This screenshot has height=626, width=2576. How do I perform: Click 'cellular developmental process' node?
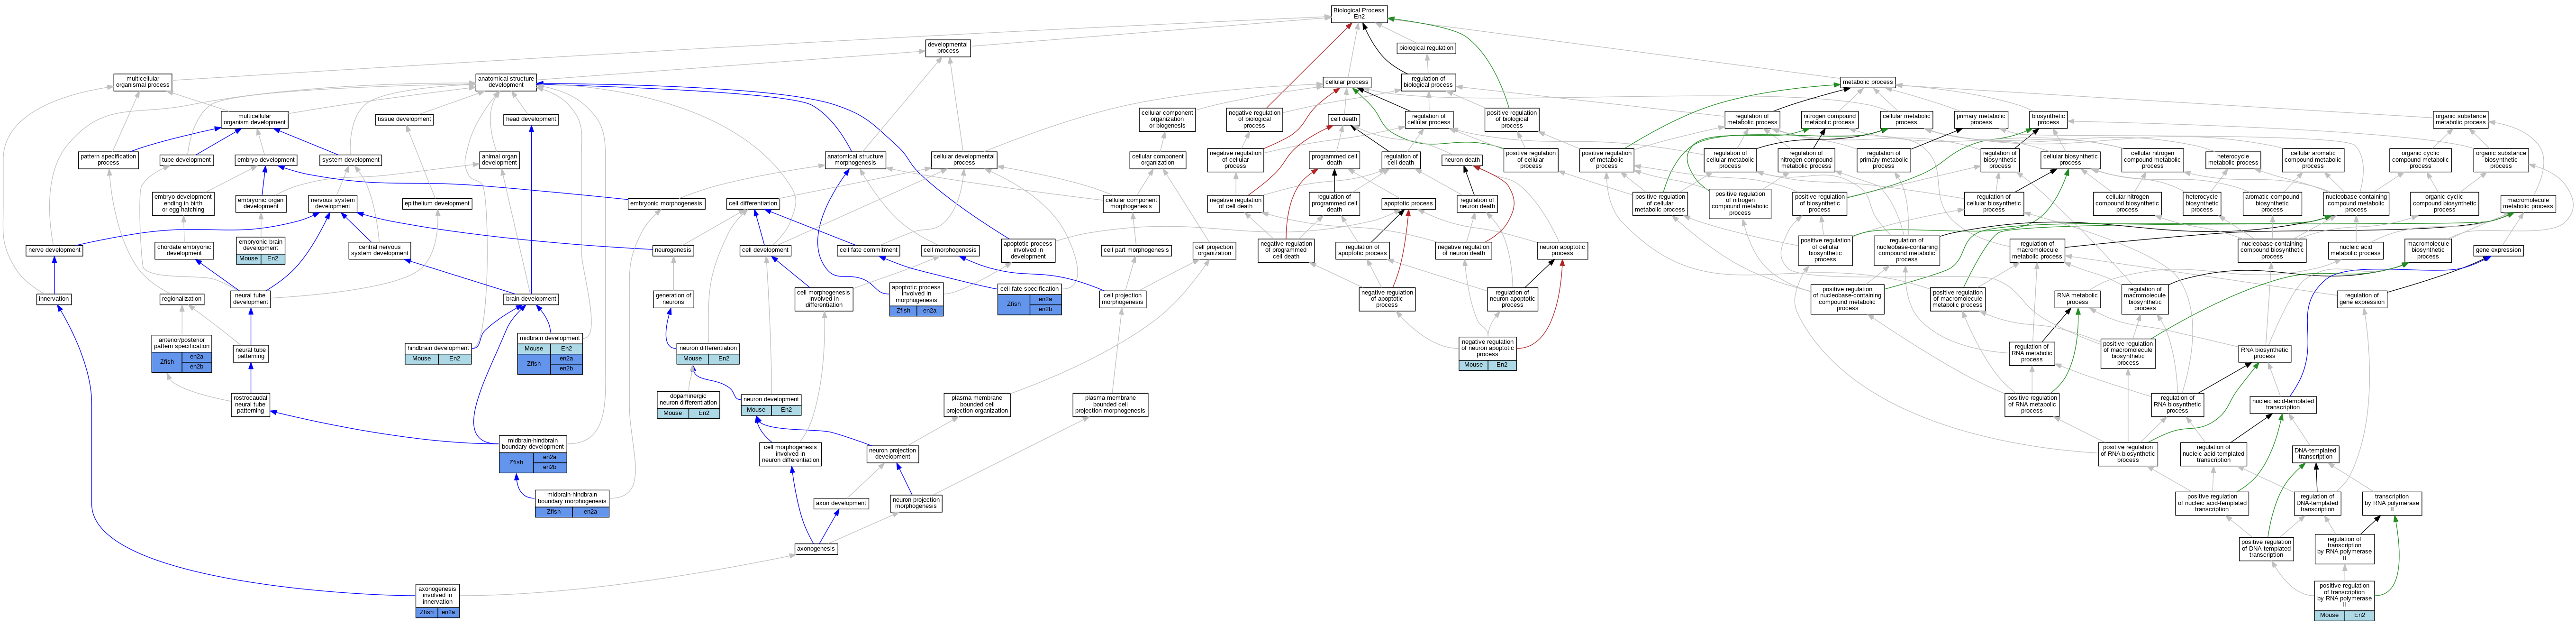pyautogui.click(x=964, y=160)
